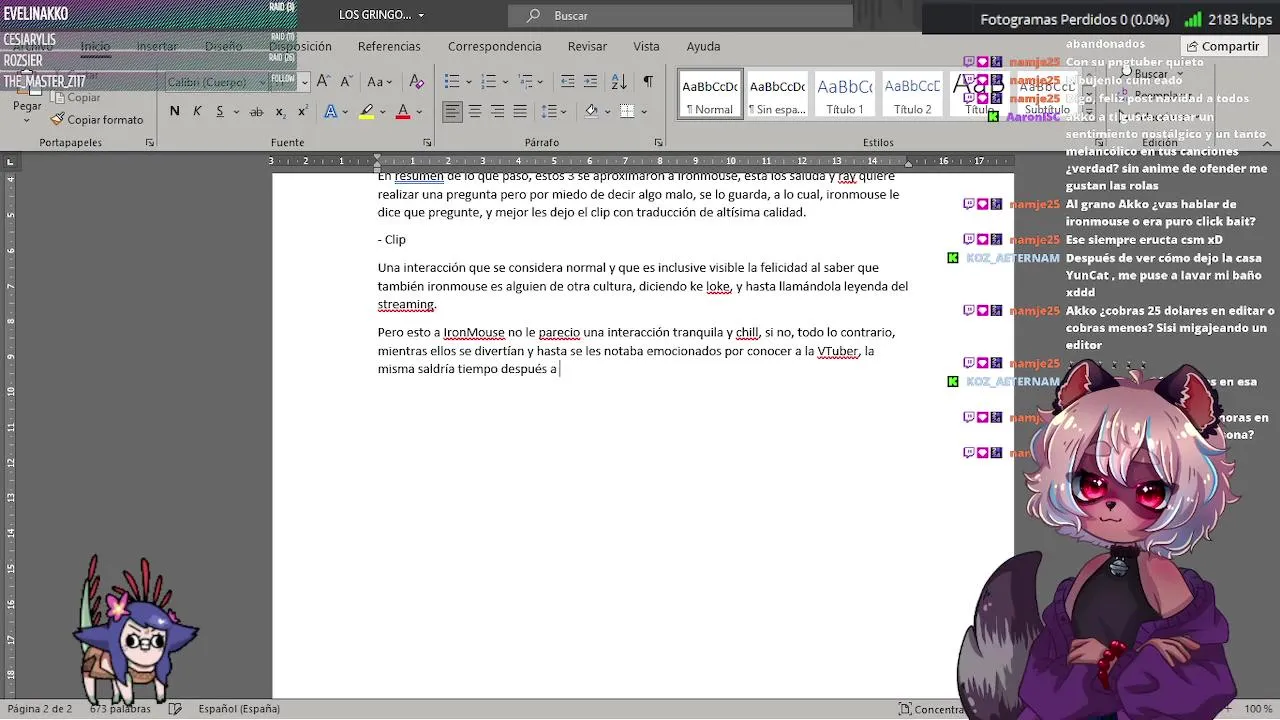
Task: Apply yellow text highlight
Action: pyautogui.click(x=367, y=111)
